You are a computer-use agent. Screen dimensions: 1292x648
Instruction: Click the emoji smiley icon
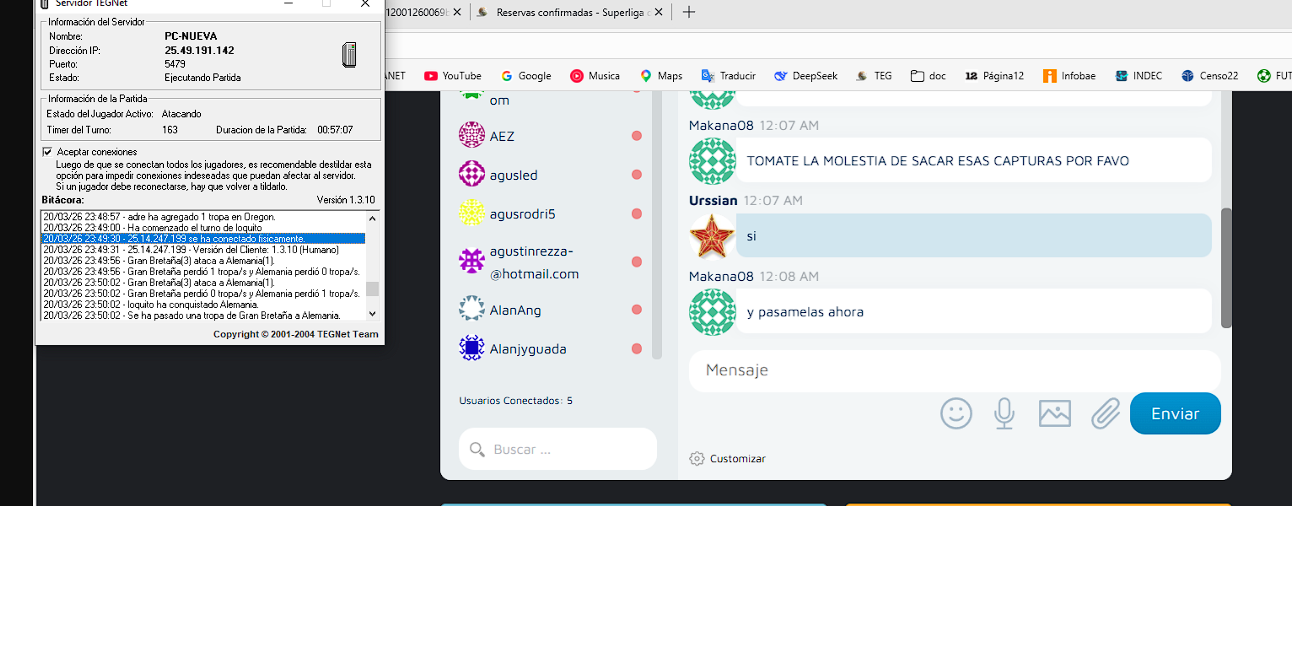coord(956,413)
